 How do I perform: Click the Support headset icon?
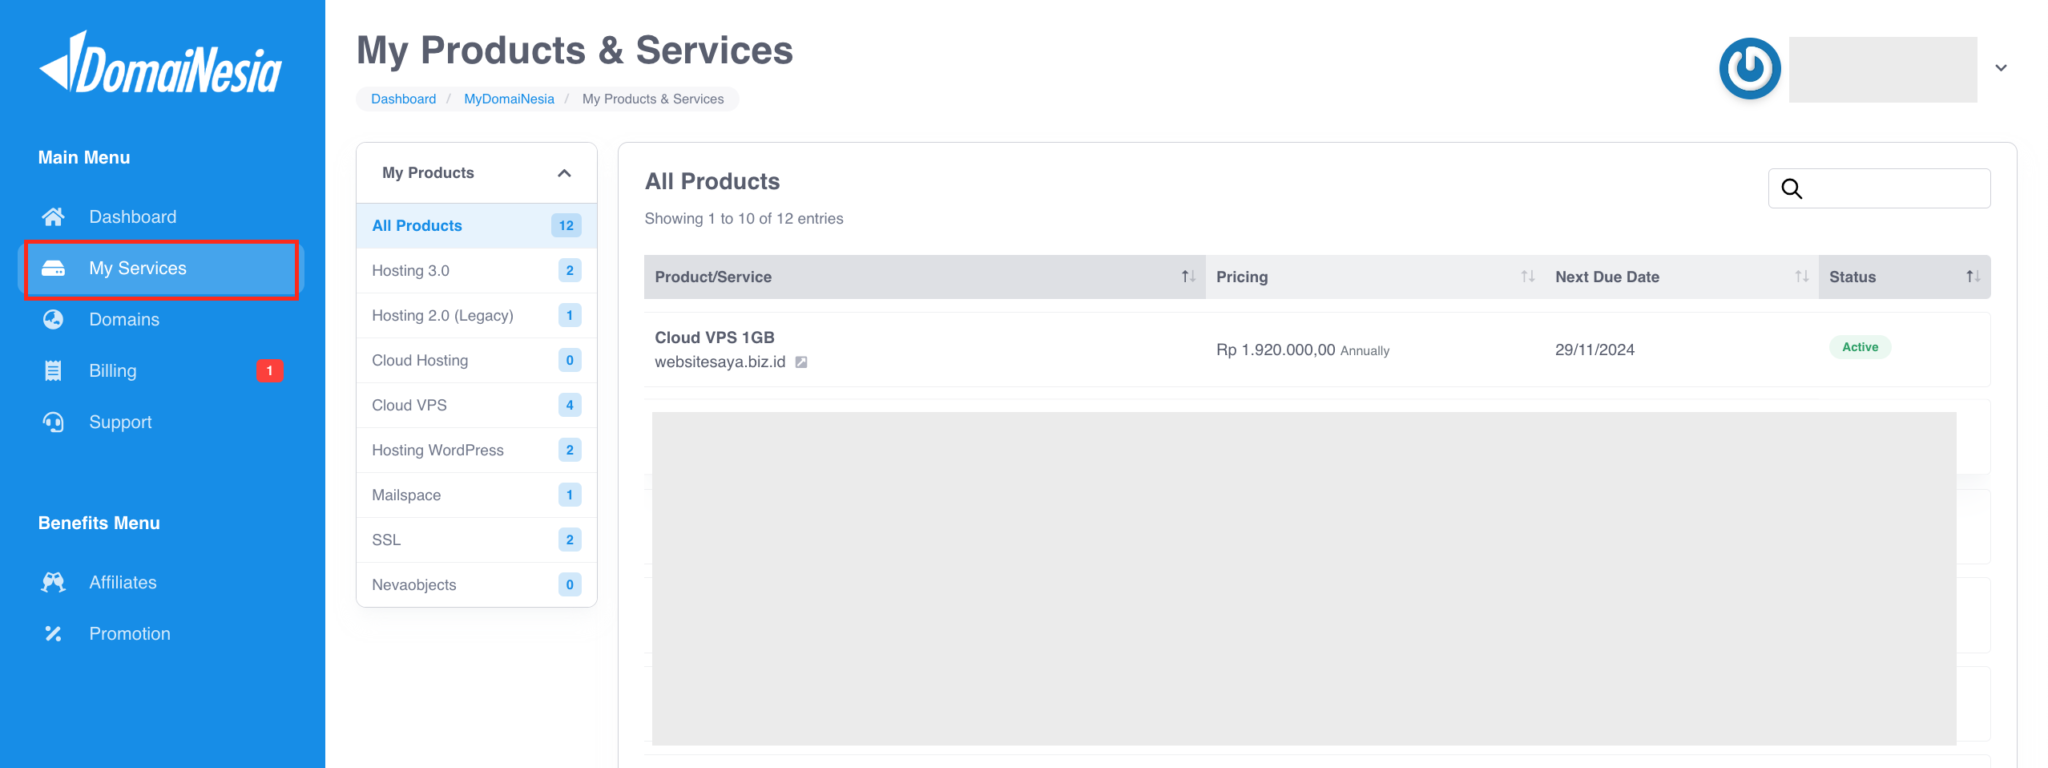point(53,422)
